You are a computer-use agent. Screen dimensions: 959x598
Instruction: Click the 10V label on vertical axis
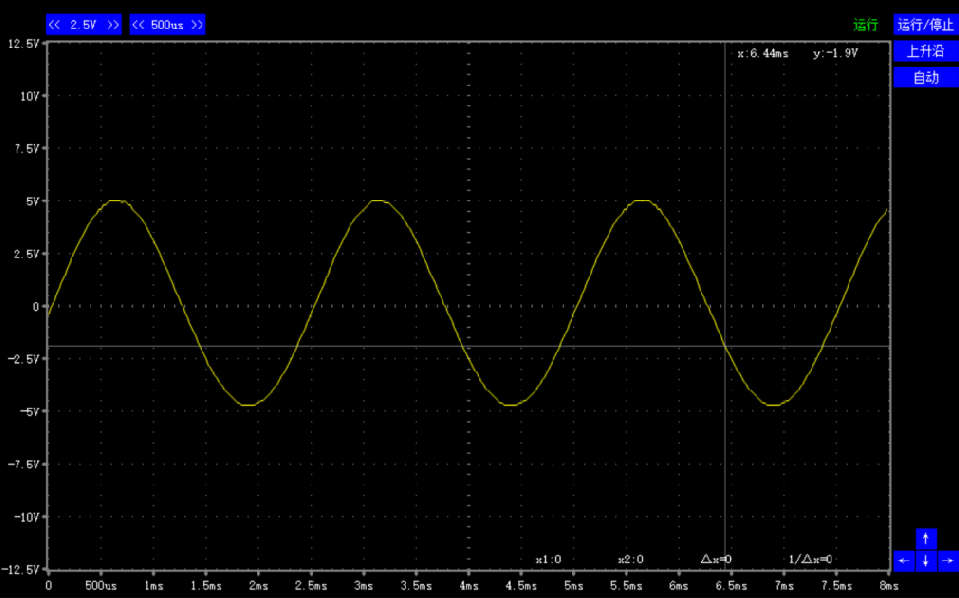click(30, 97)
